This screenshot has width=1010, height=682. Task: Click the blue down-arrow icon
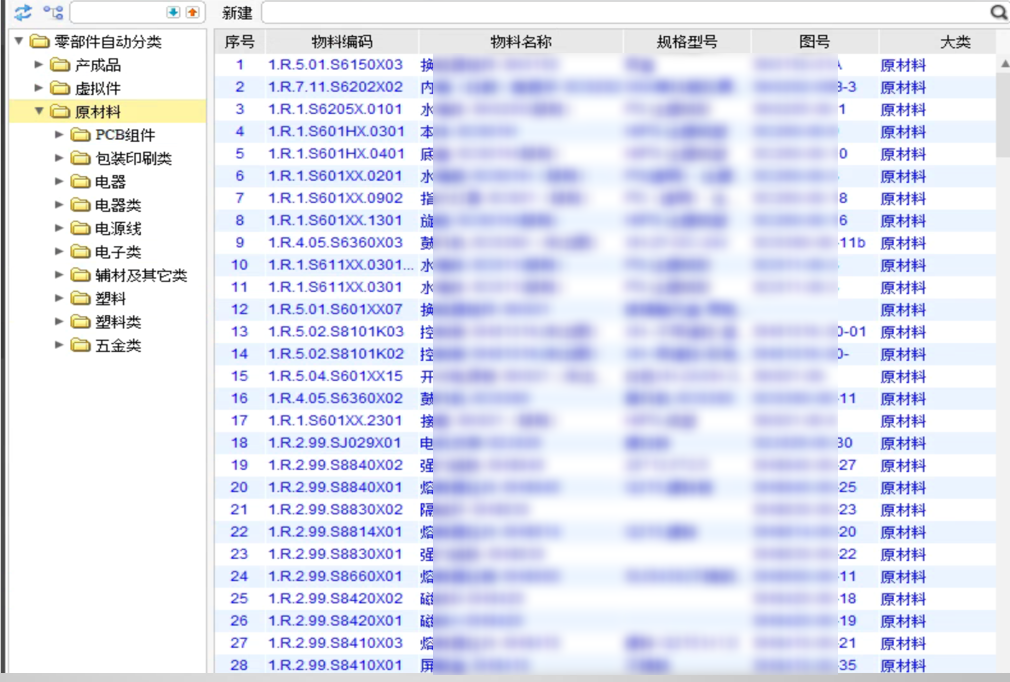(173, 12)
